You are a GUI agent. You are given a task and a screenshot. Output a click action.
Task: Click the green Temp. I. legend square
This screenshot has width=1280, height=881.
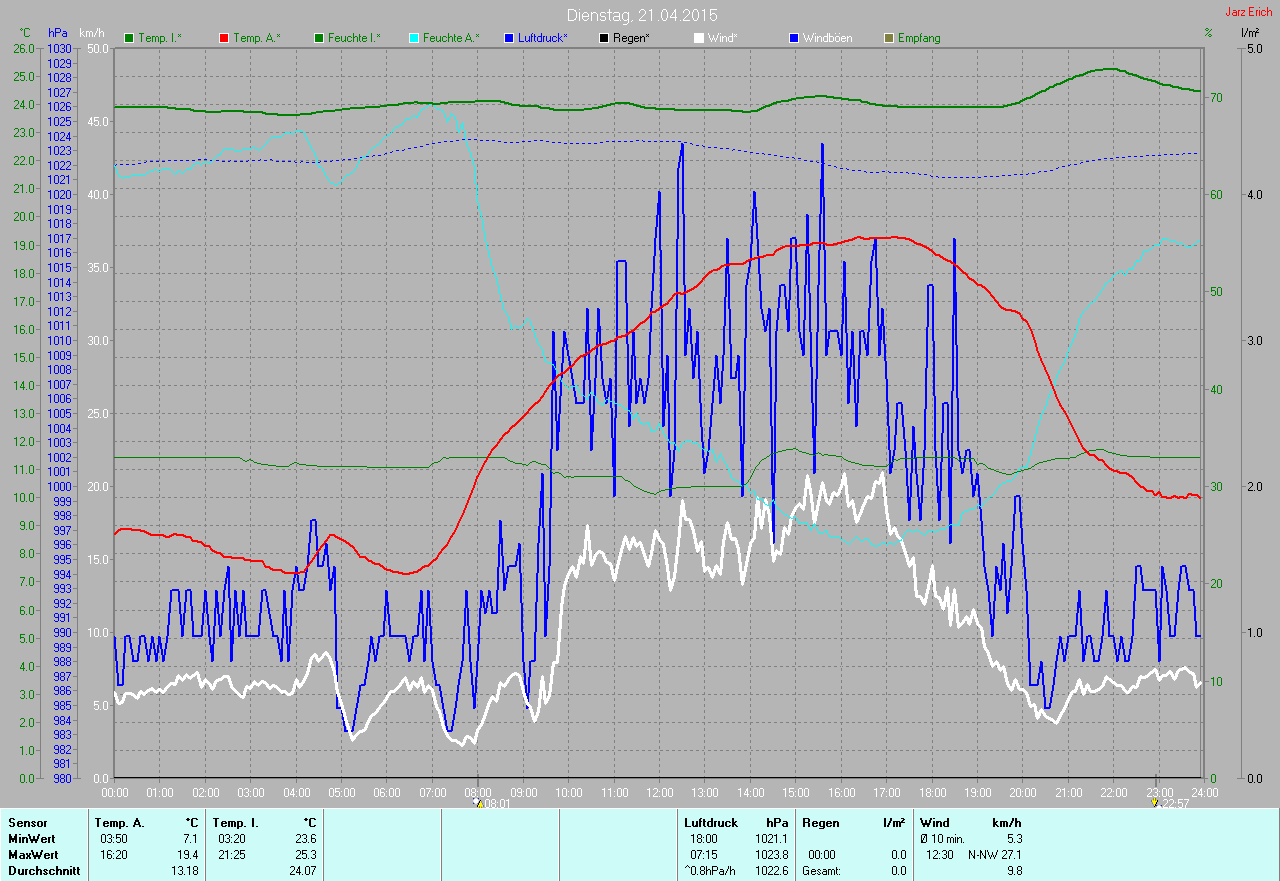(129, 38)
